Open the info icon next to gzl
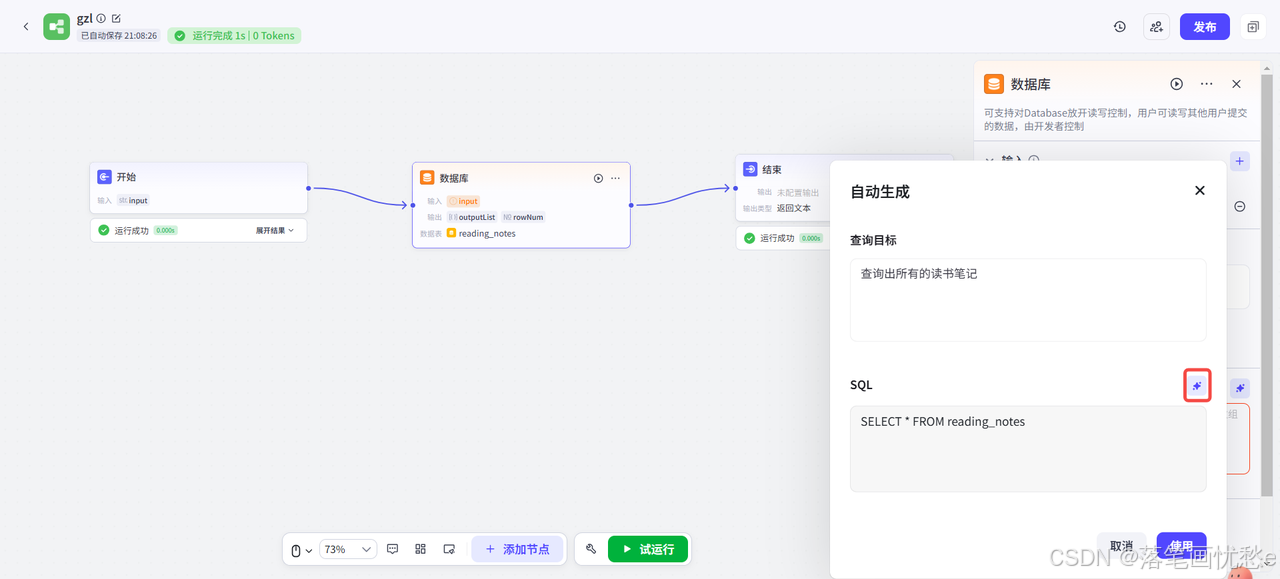 [x=101, y=18]
